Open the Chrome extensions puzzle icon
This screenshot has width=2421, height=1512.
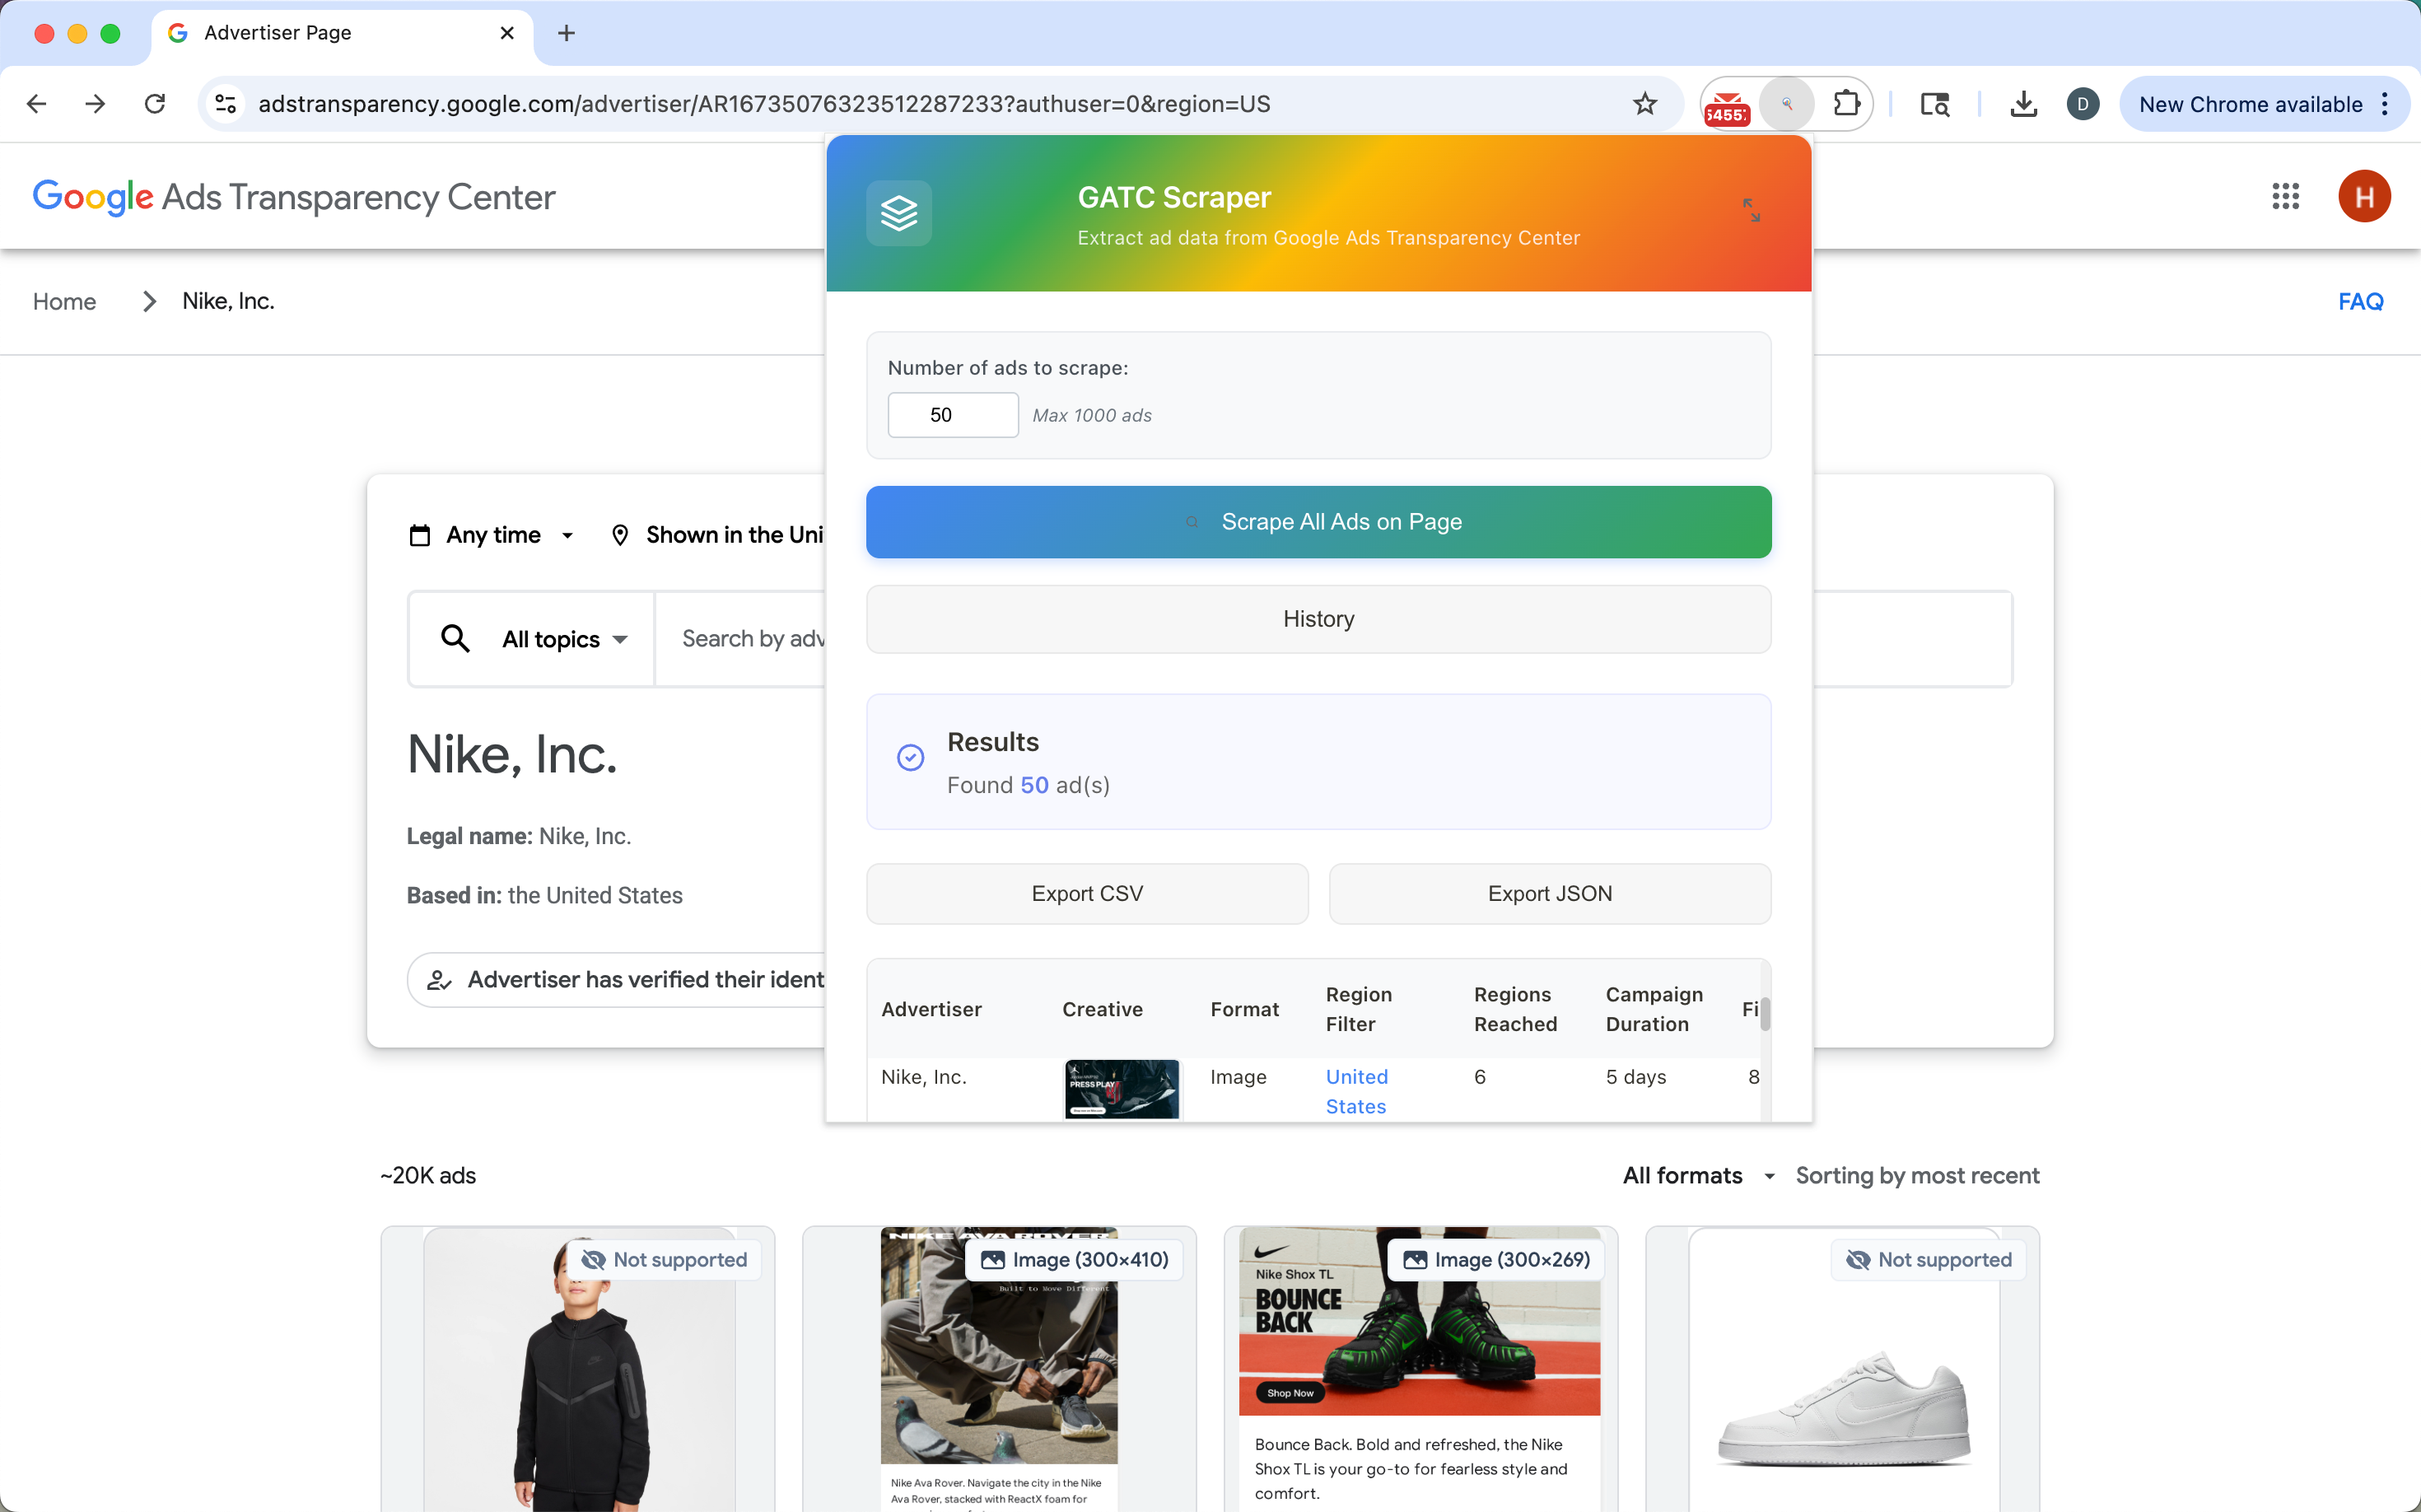pyautogui.click(x=1846, y=103)
